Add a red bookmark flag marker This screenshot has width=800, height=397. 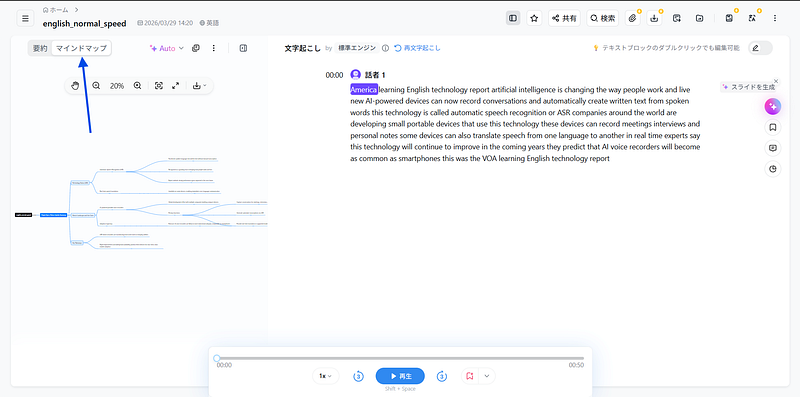tap(470, 376)
